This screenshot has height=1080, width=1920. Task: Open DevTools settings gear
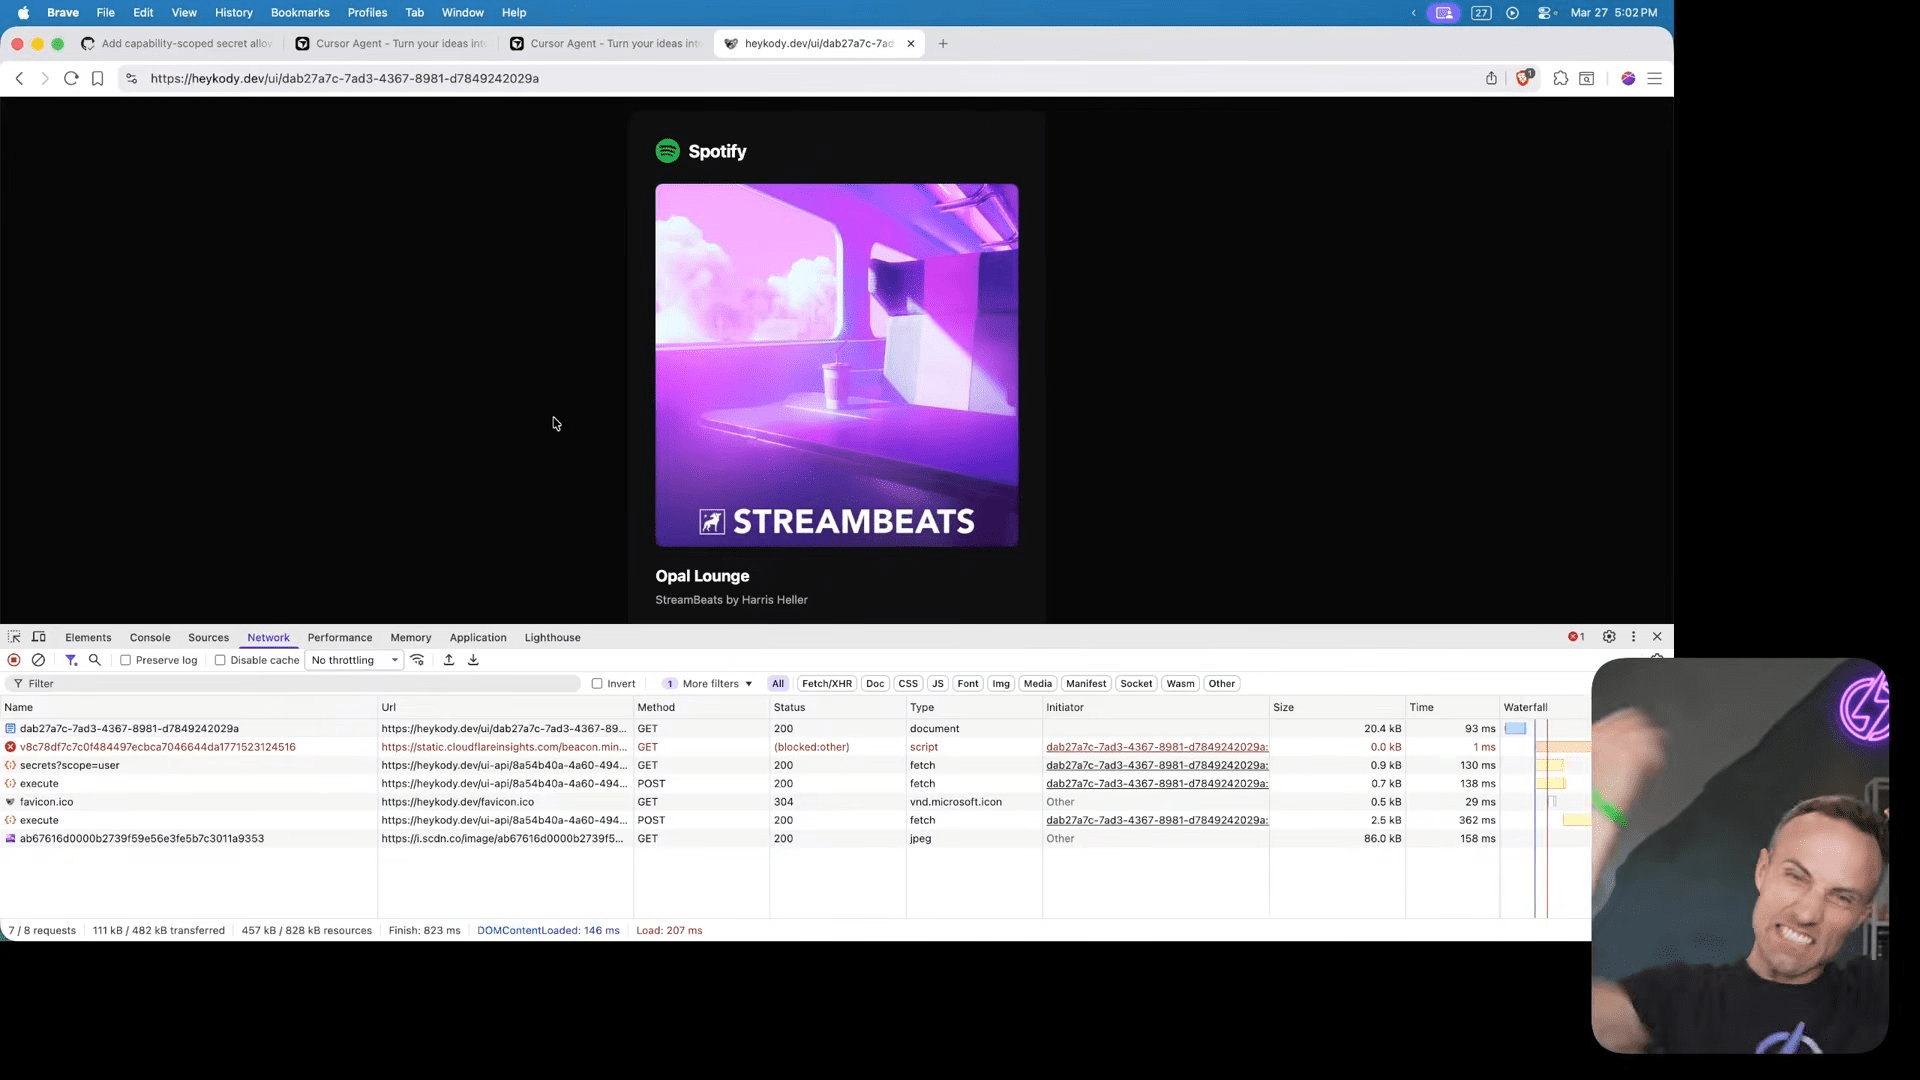click(1609, 637)
